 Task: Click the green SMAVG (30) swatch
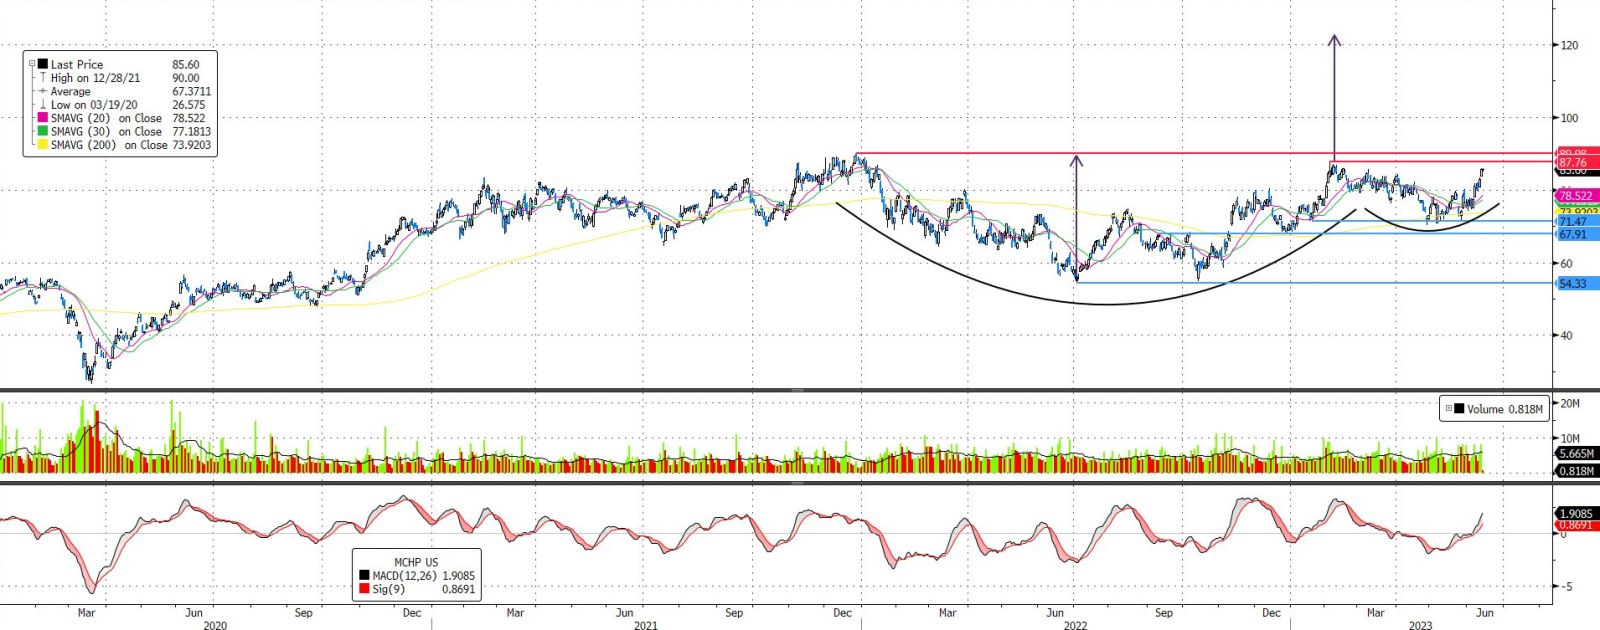coord(43,131)
